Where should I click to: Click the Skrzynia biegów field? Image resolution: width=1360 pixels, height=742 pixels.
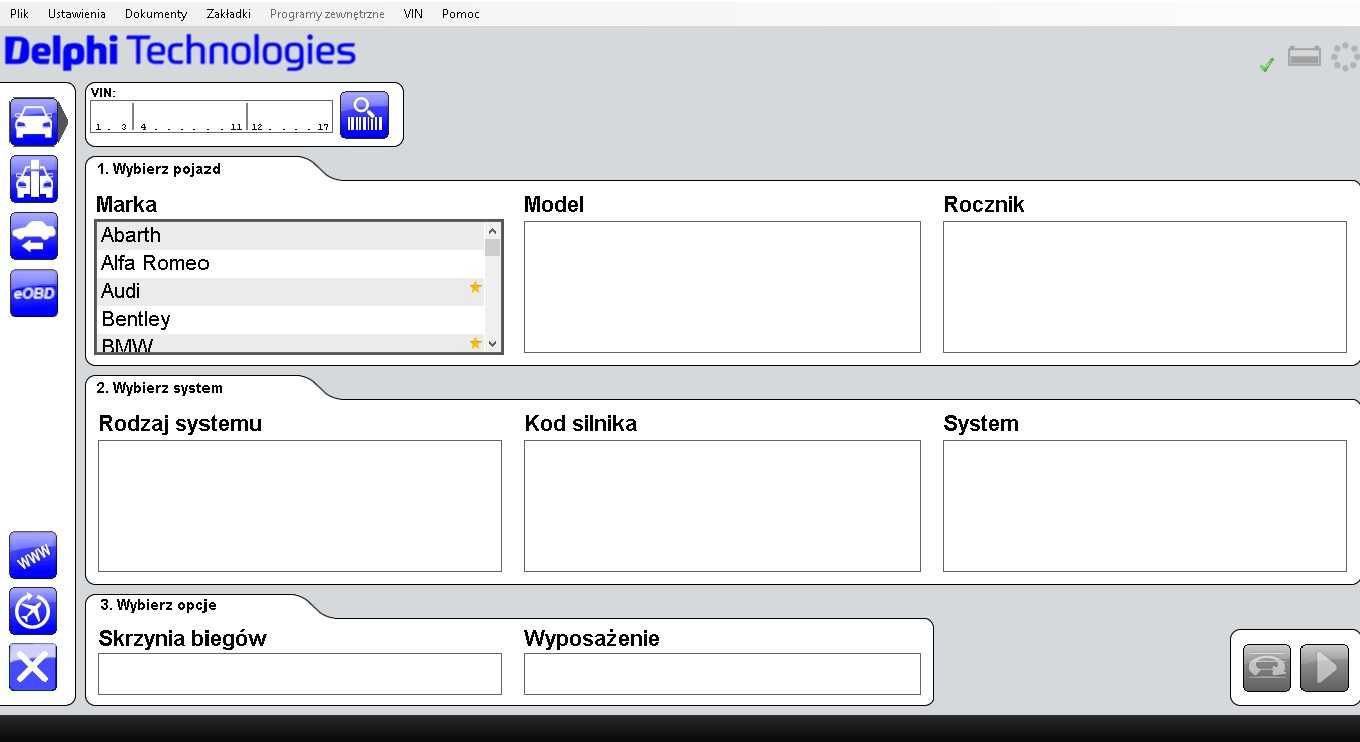pyautogui.click(x=300, y=674)
